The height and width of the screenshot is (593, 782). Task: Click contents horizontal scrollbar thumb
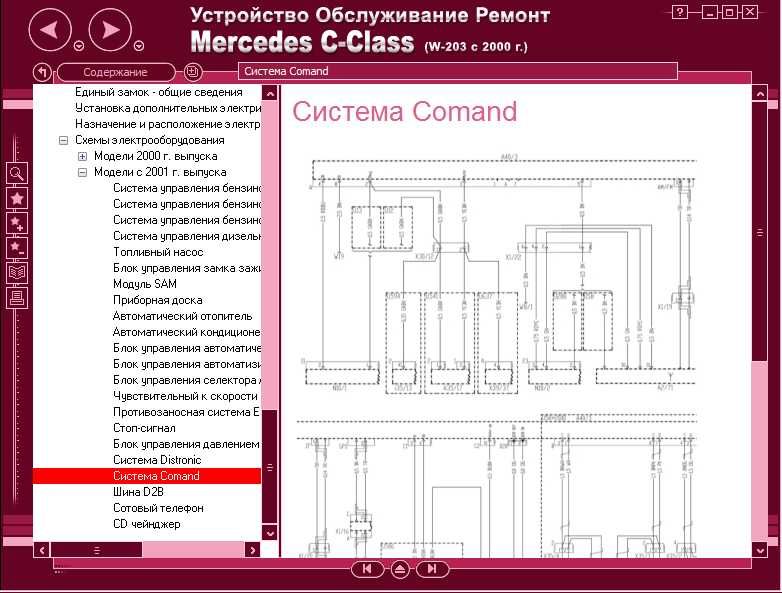(97, 550)
